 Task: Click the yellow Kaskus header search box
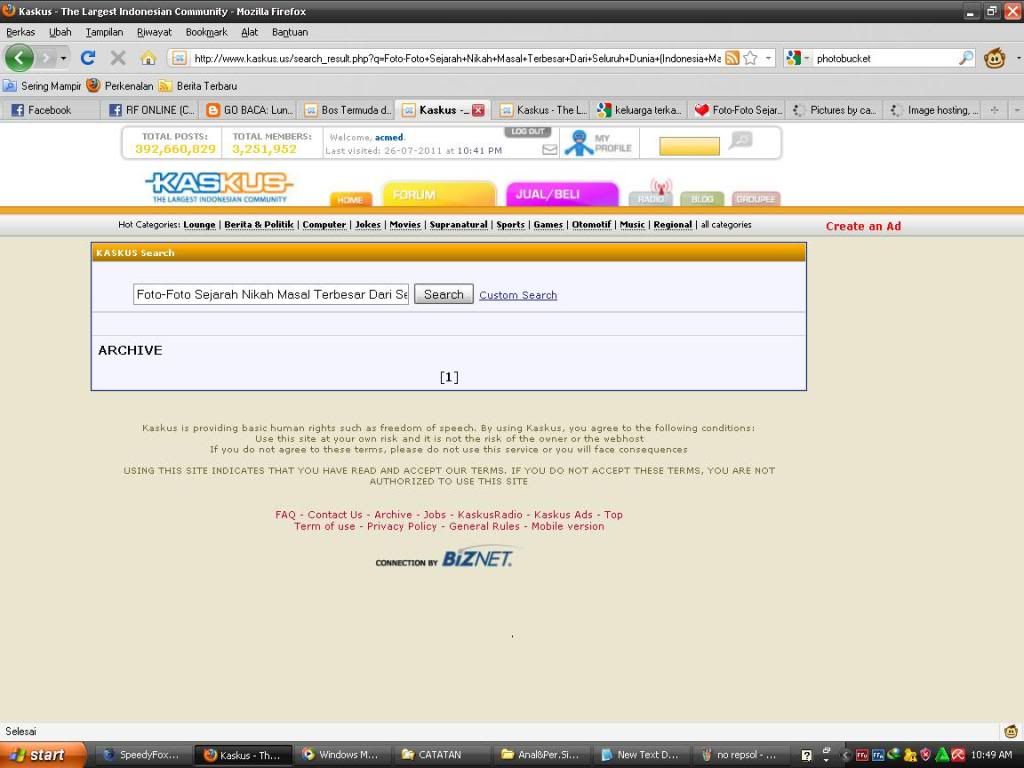[690, 146]
